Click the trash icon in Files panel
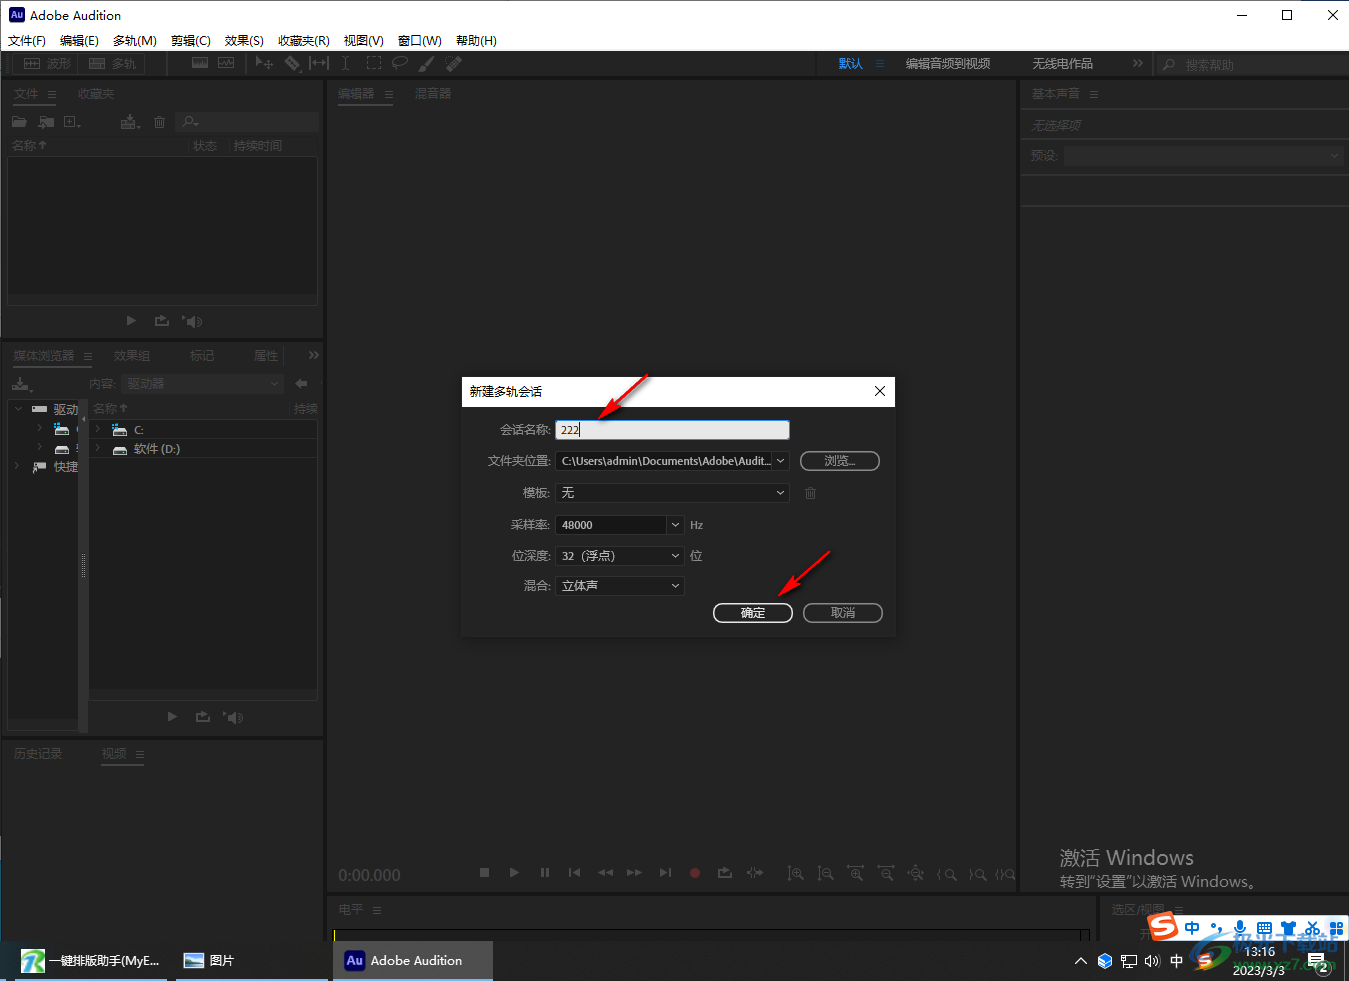This screenshot has width=1349, height=981. (159, 122)
